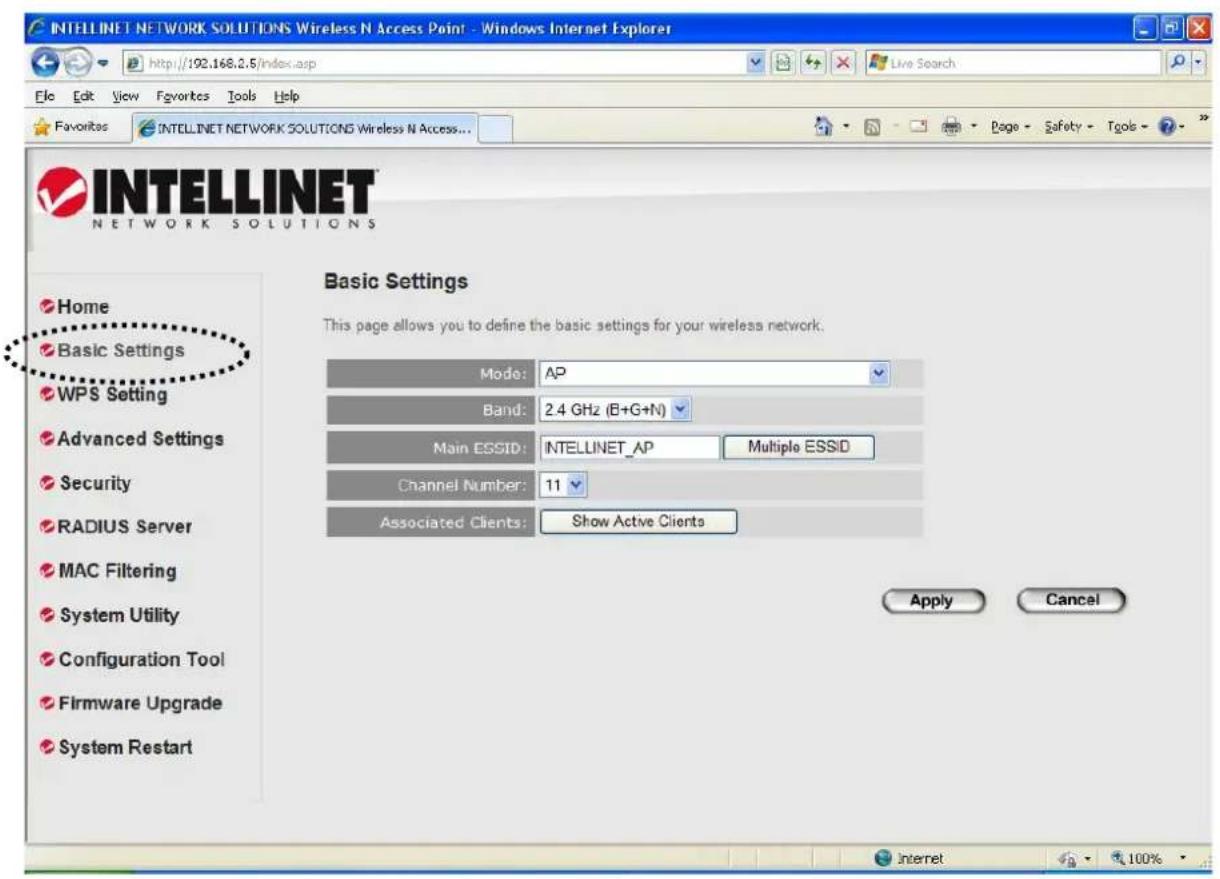The width and height of the screenshot is (1220, 879).
Task: Click the Read Mail icon in command bar
Action: tap(918, 127)
